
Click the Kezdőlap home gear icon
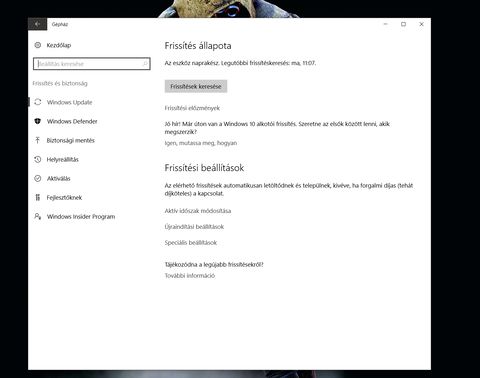click(x=38, y=45)
